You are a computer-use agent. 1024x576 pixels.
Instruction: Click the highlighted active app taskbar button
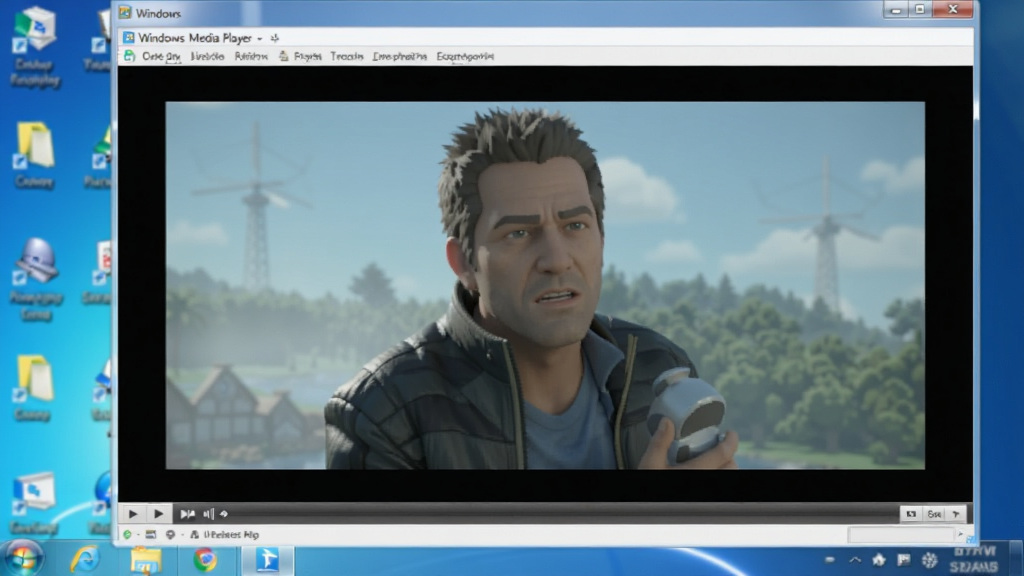268,560
